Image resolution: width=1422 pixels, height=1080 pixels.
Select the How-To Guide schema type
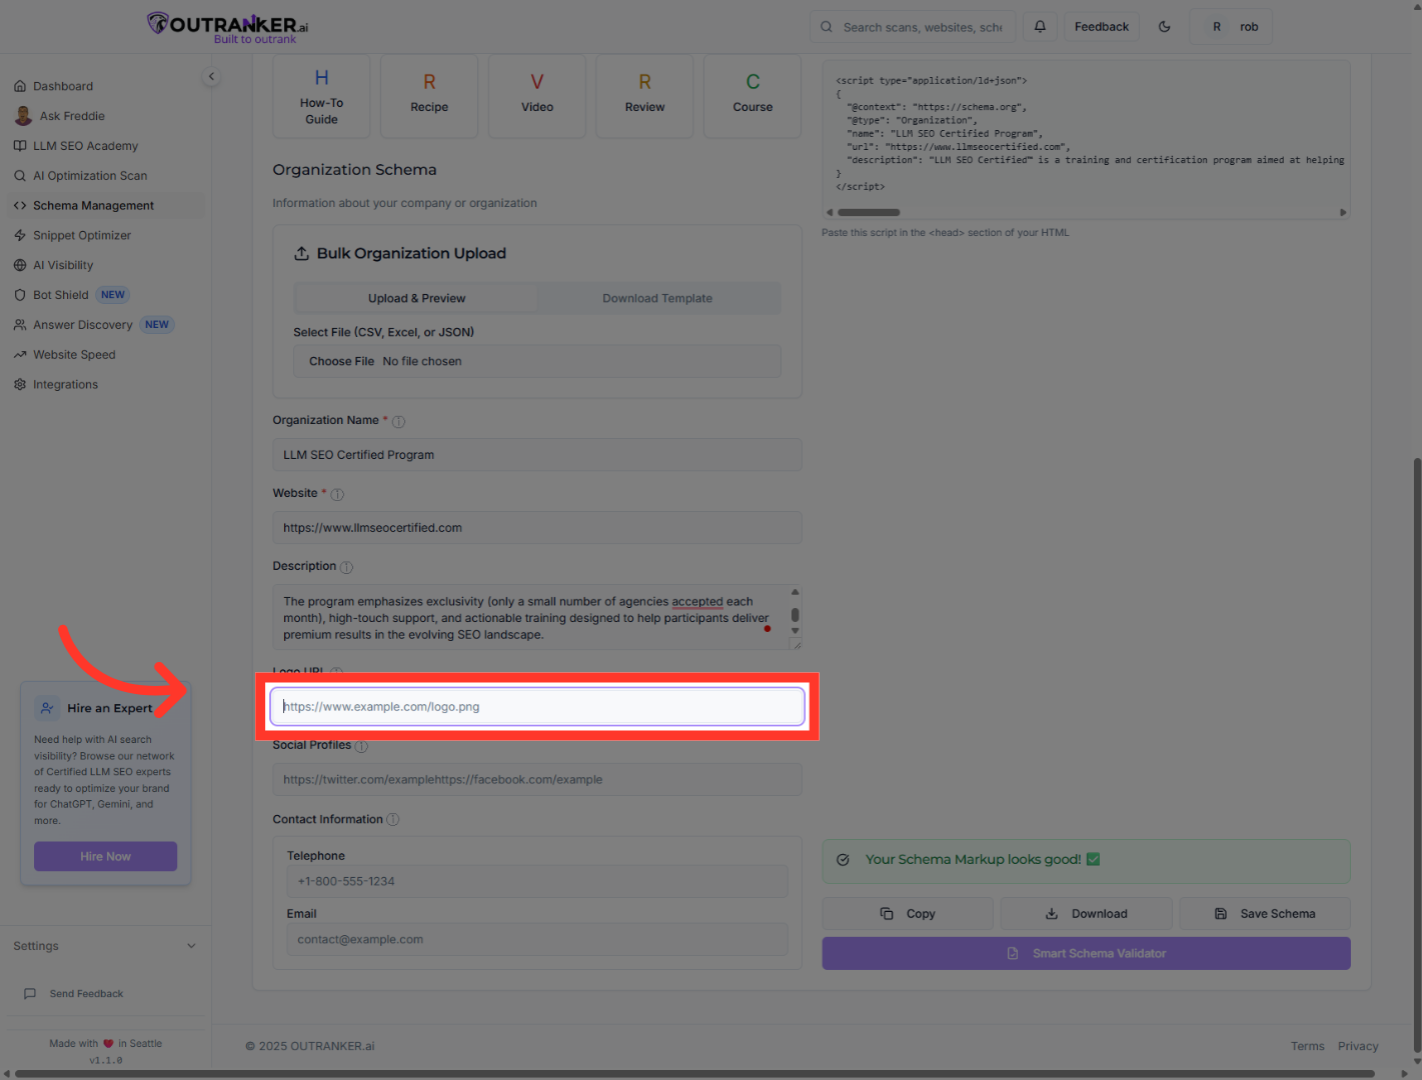(x=321, y=96)
